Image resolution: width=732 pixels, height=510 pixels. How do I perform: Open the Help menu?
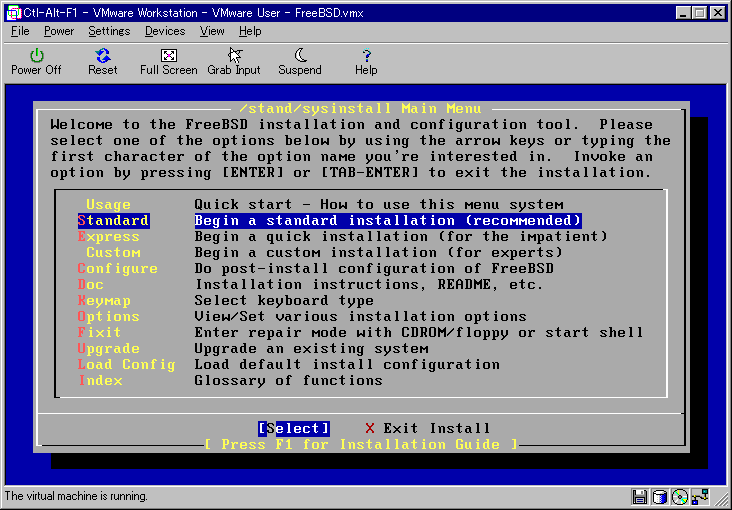[x=250, y=31]
